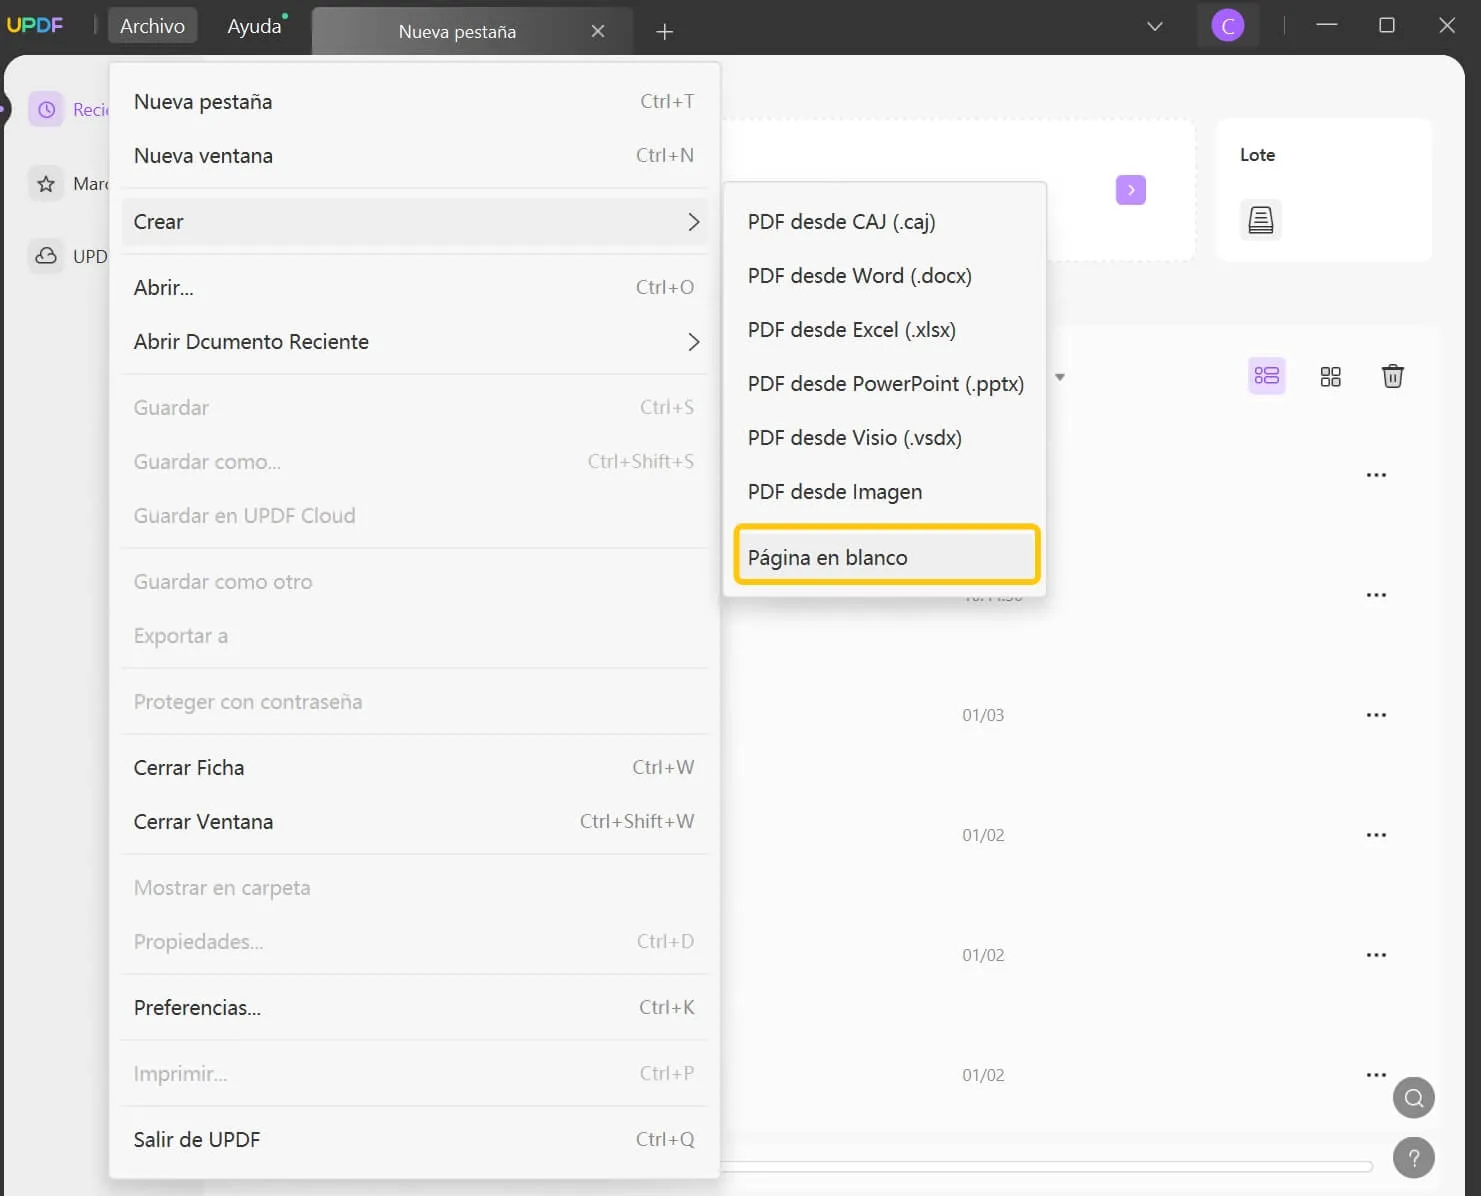Expand Abrir Dcumento Reciente submenu arrow
The width and height of the screenshot is (1481, 1196).
693,342
